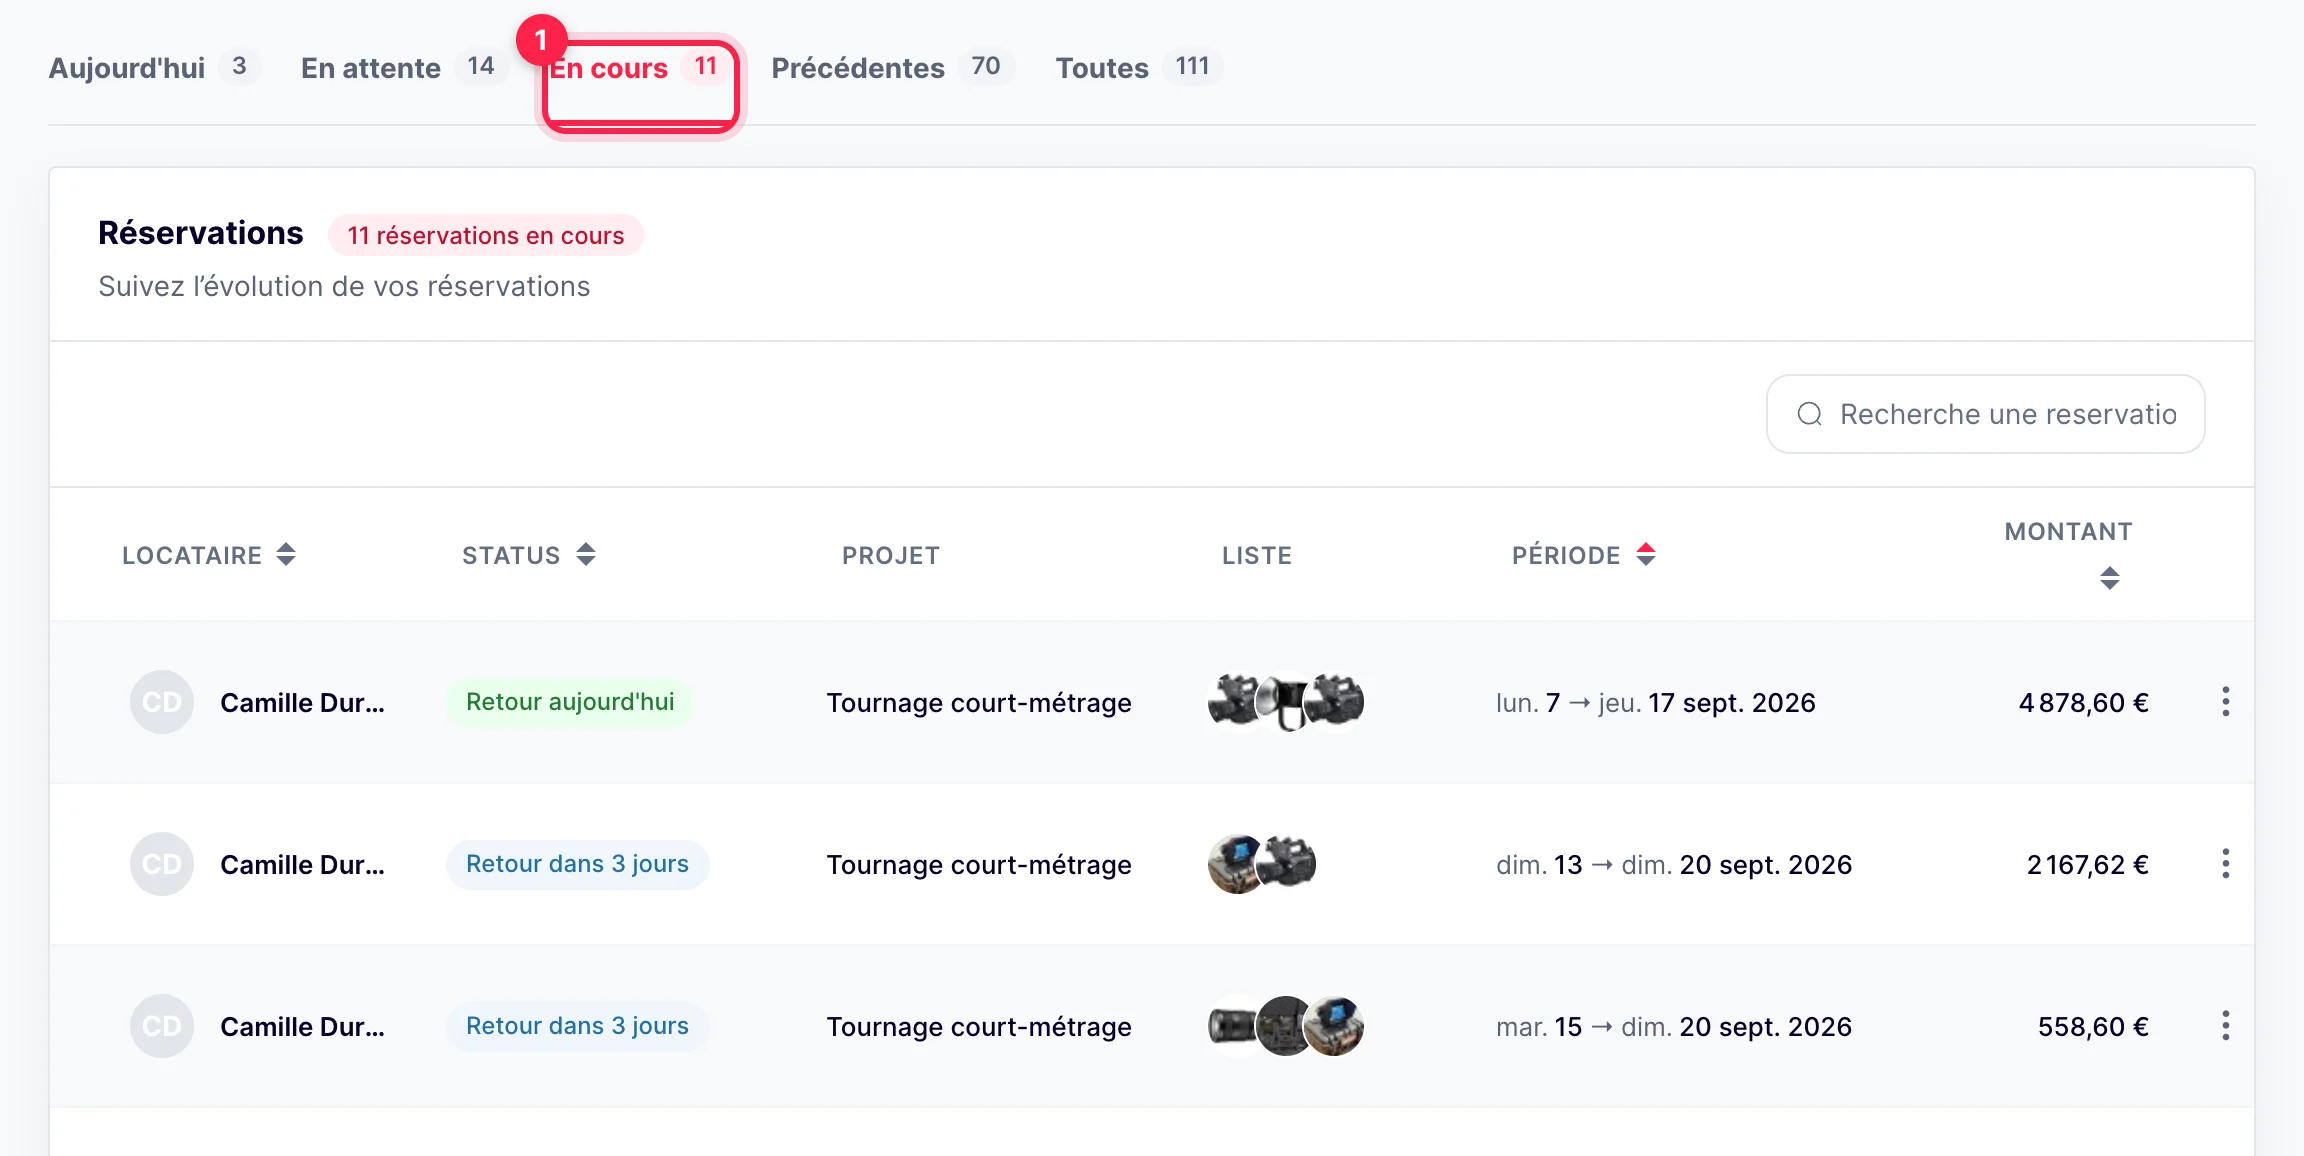
Task: Click the amount 558,60 €
Action: coord(2094,1027)
